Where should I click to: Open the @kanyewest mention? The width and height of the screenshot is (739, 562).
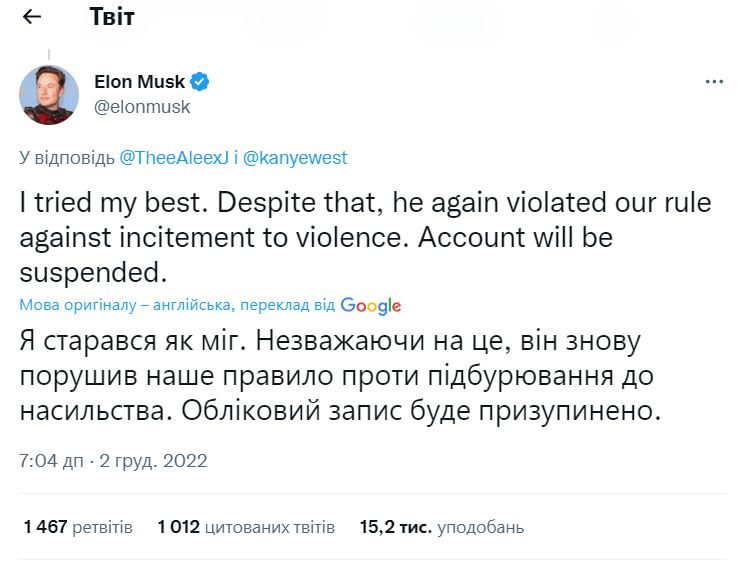point(295,158)
